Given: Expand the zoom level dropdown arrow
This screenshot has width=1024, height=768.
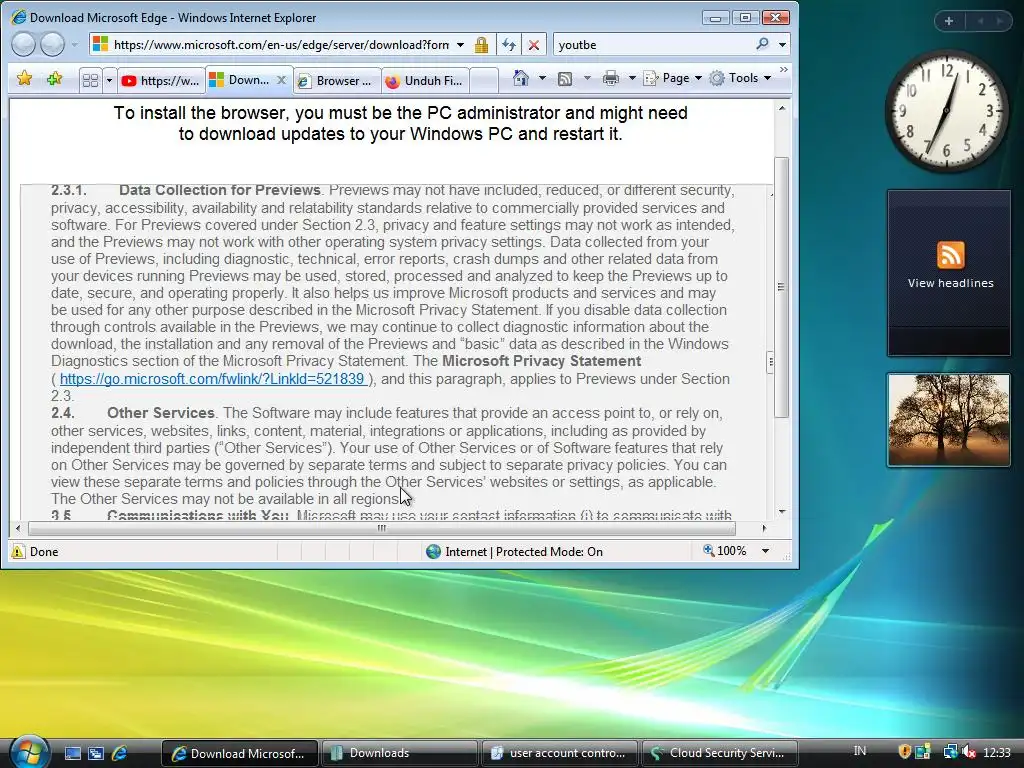Looking at the screenshot, I should pyautogui.click(x=765, y=552).
